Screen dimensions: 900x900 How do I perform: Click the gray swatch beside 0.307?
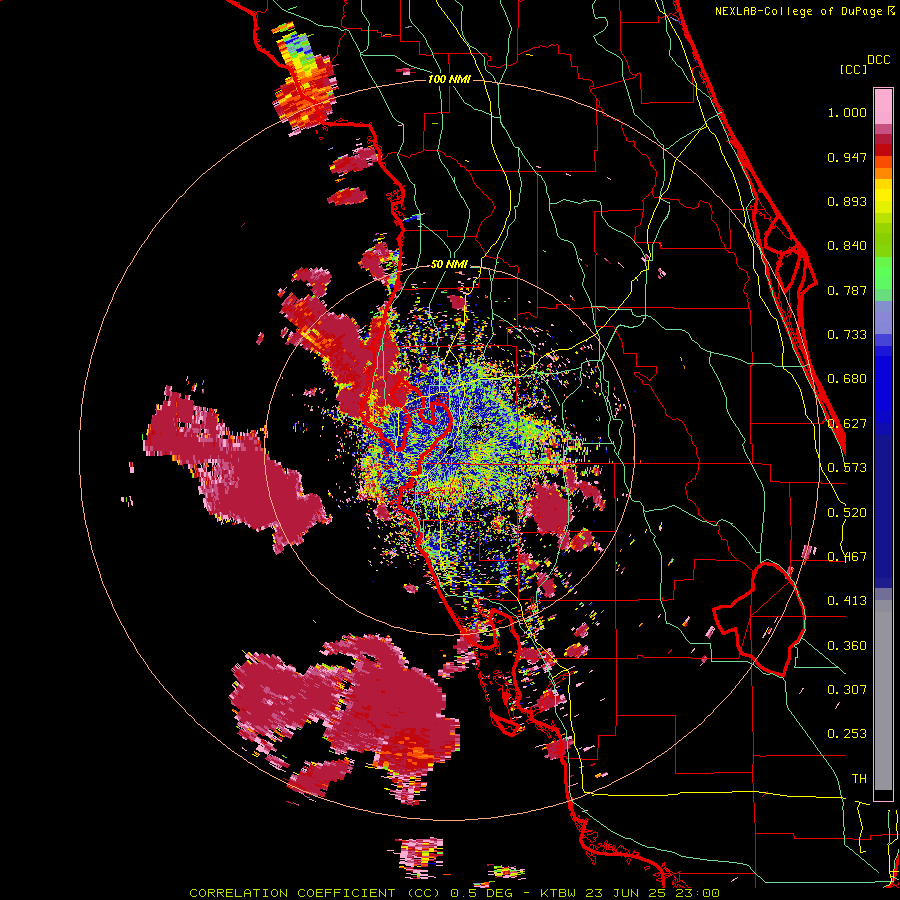tap(883, 695)
